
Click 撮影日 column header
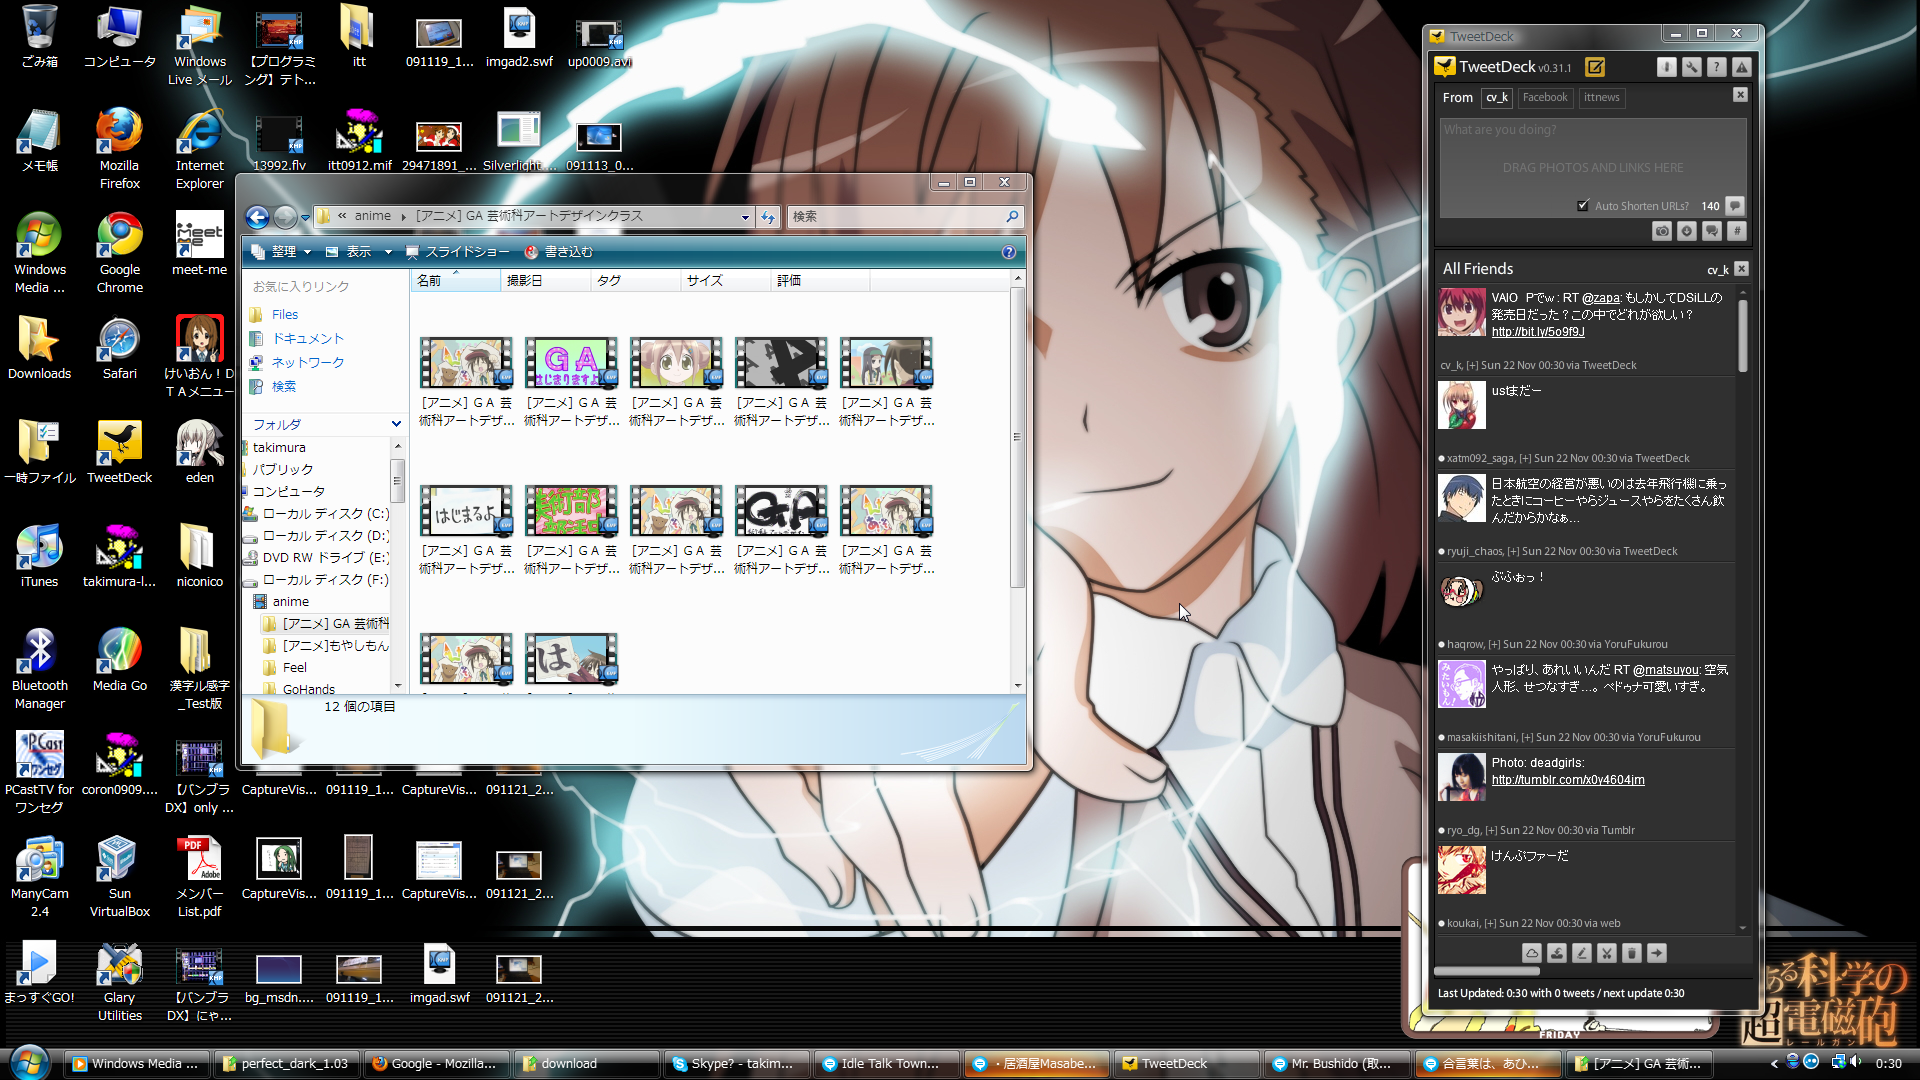545,281
